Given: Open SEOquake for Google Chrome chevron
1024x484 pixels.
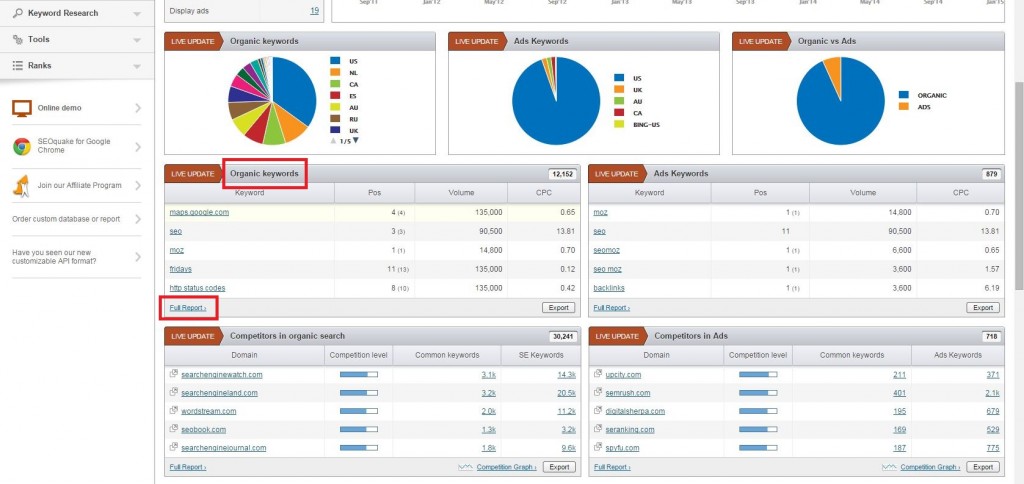Looking at the screenshot, I should (138, 146).
